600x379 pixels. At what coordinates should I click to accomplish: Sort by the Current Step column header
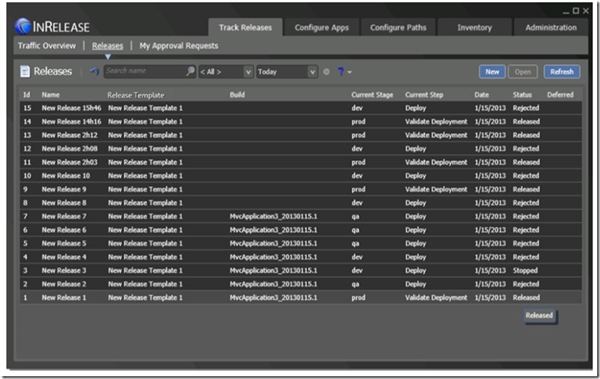[424, 95]
